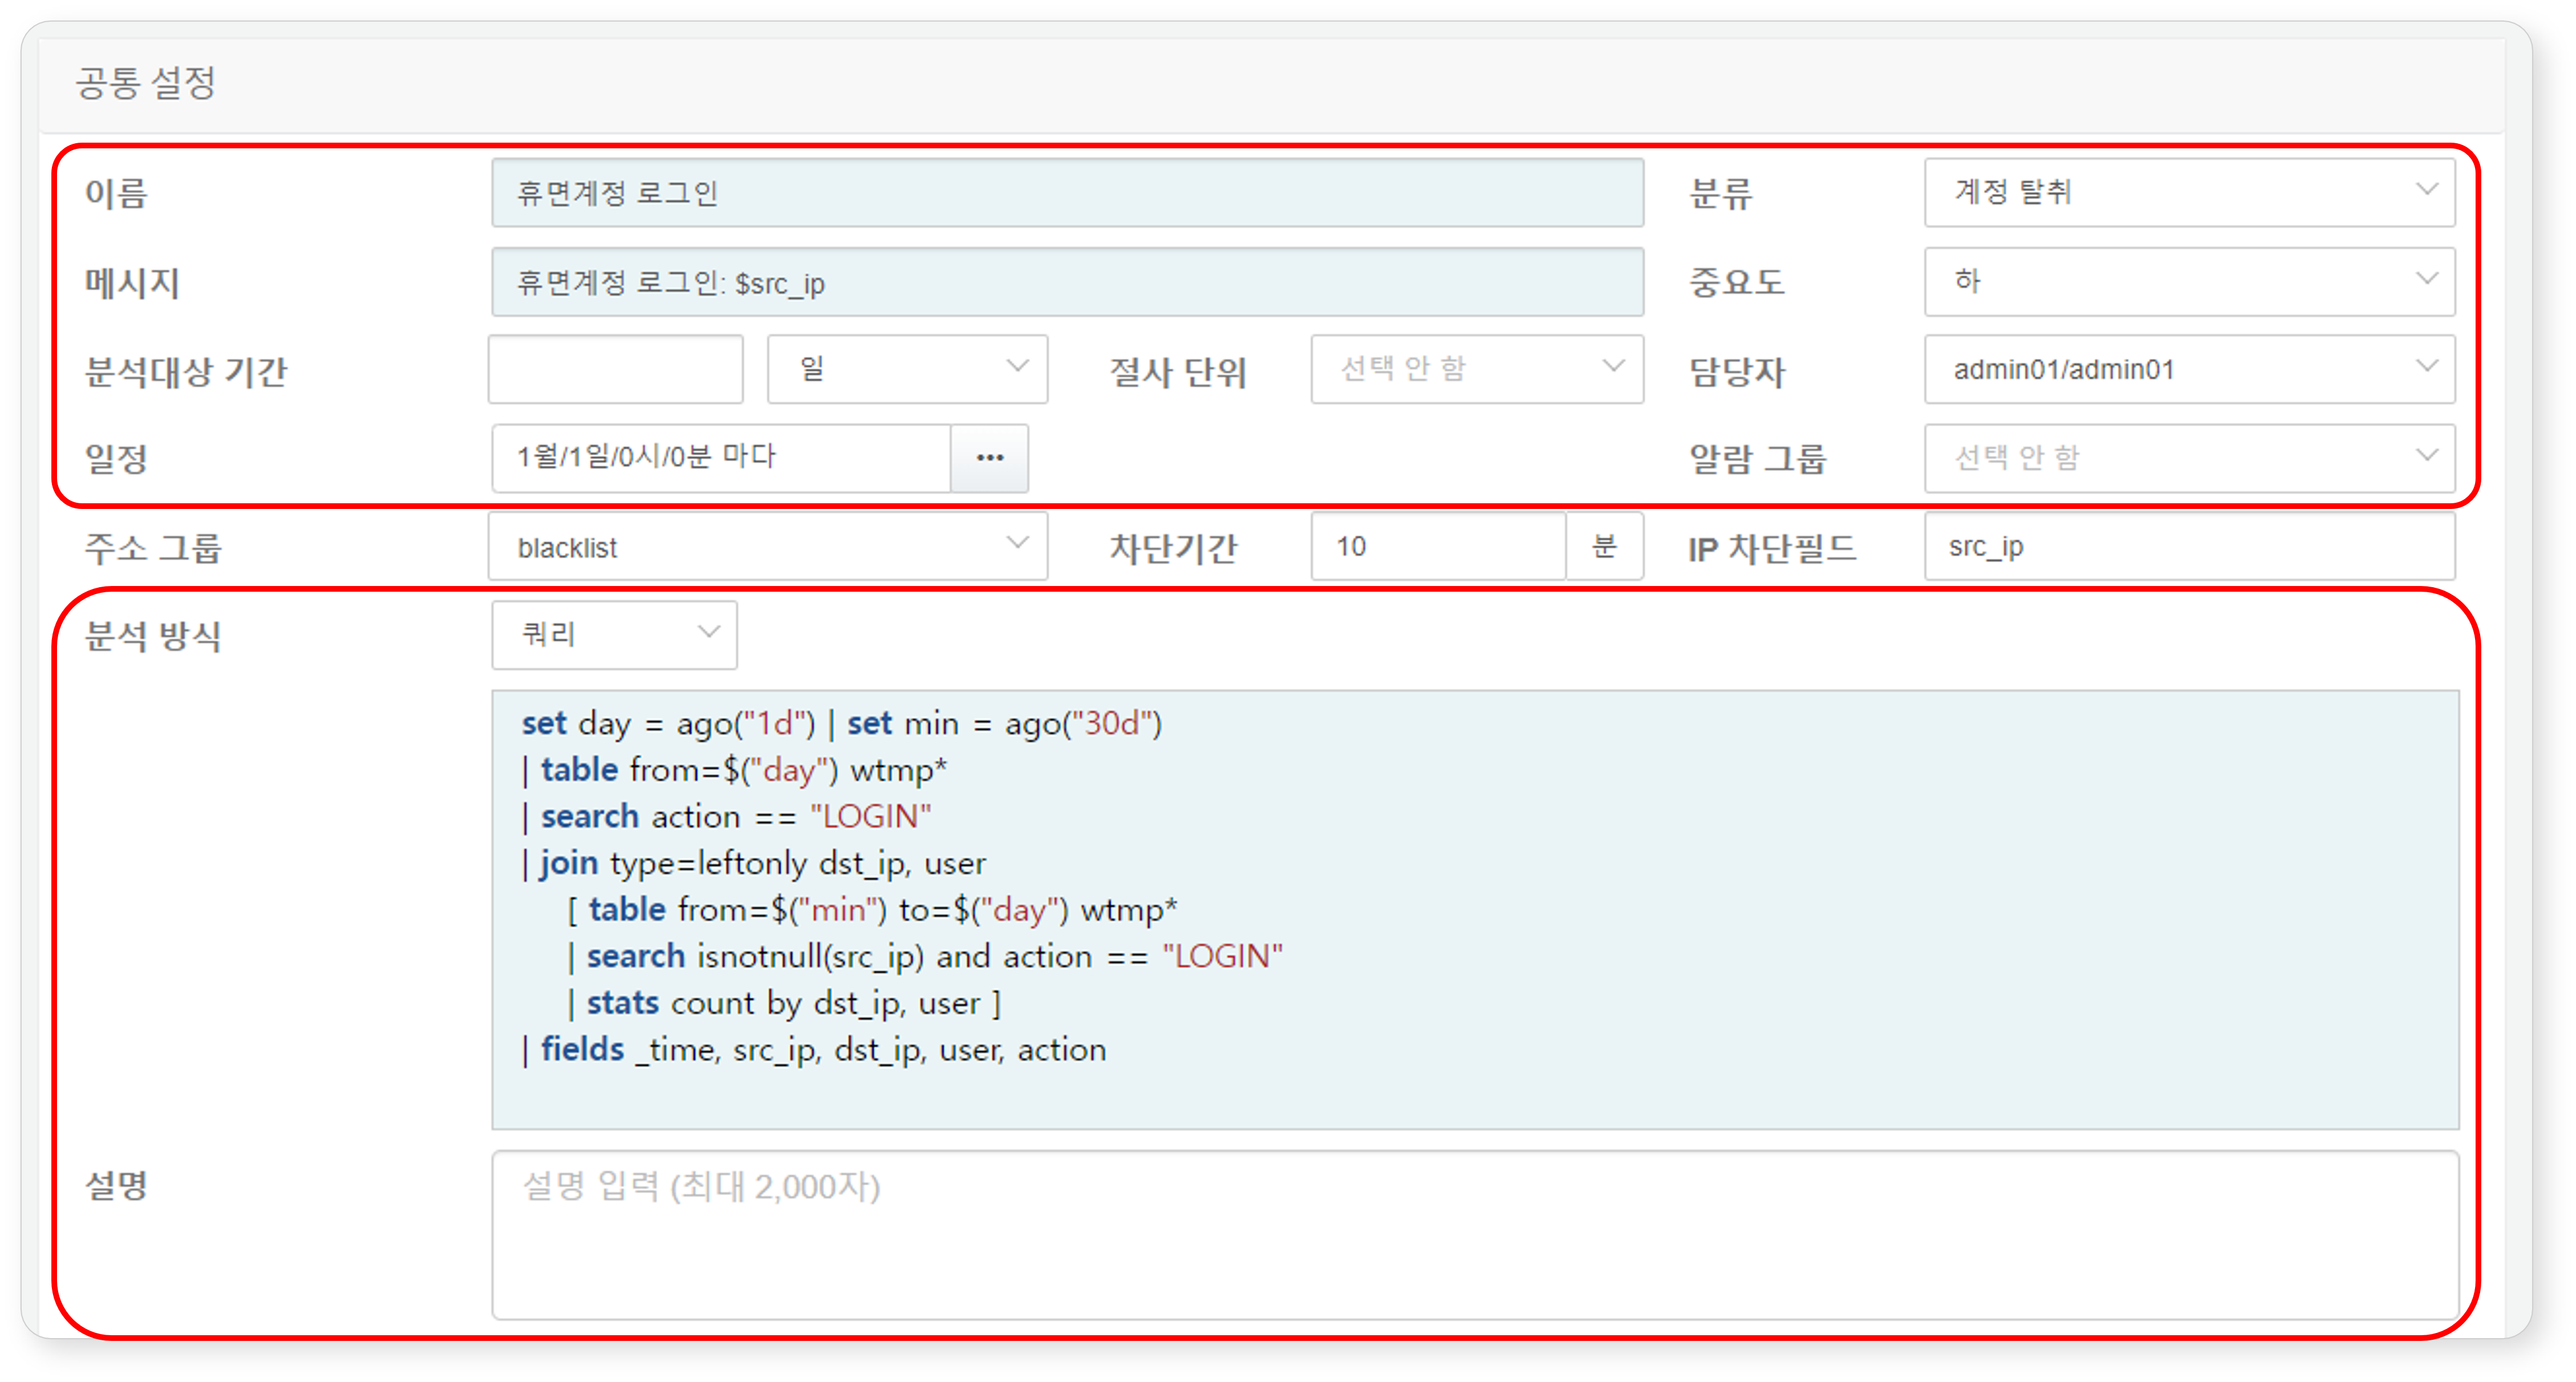Click the 중요도 dropdown chevron arrow
The width and height of the screenshot is (2576, 1382).
[2426, 279]
